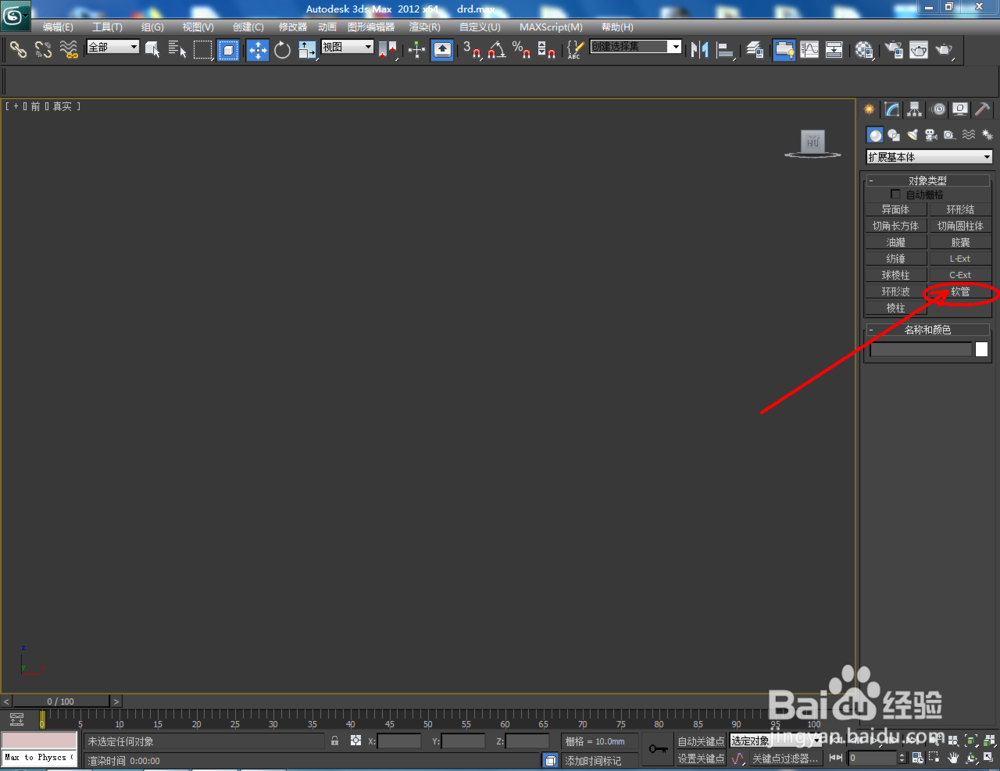
Task: Click the 环形结 object button
Action: [960, 209]
